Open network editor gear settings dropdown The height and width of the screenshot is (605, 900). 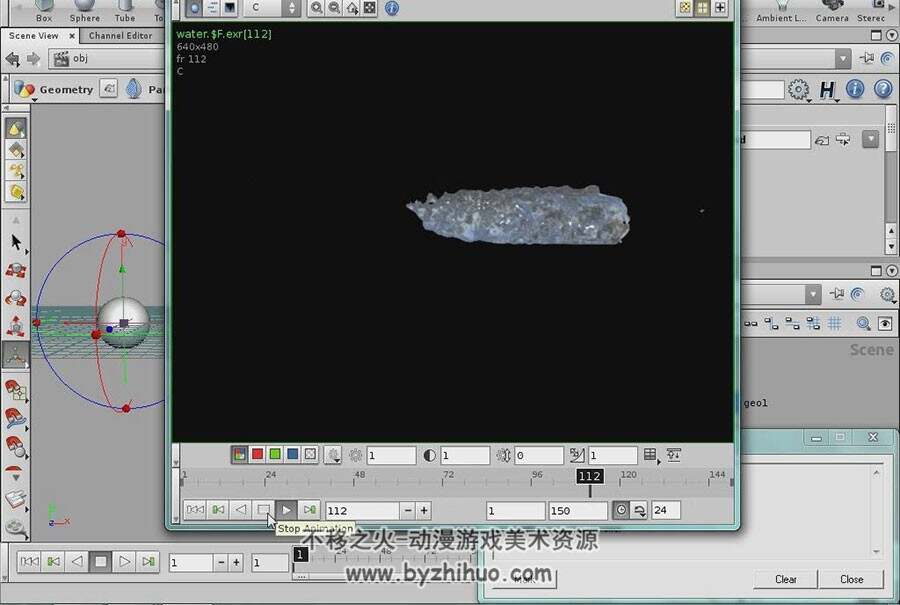click(887, 294)
